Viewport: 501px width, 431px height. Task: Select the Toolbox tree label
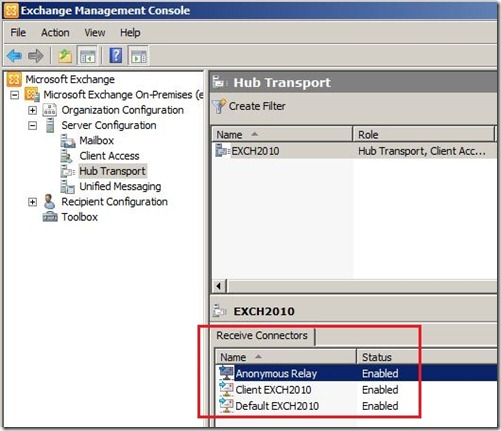[79, 217]
